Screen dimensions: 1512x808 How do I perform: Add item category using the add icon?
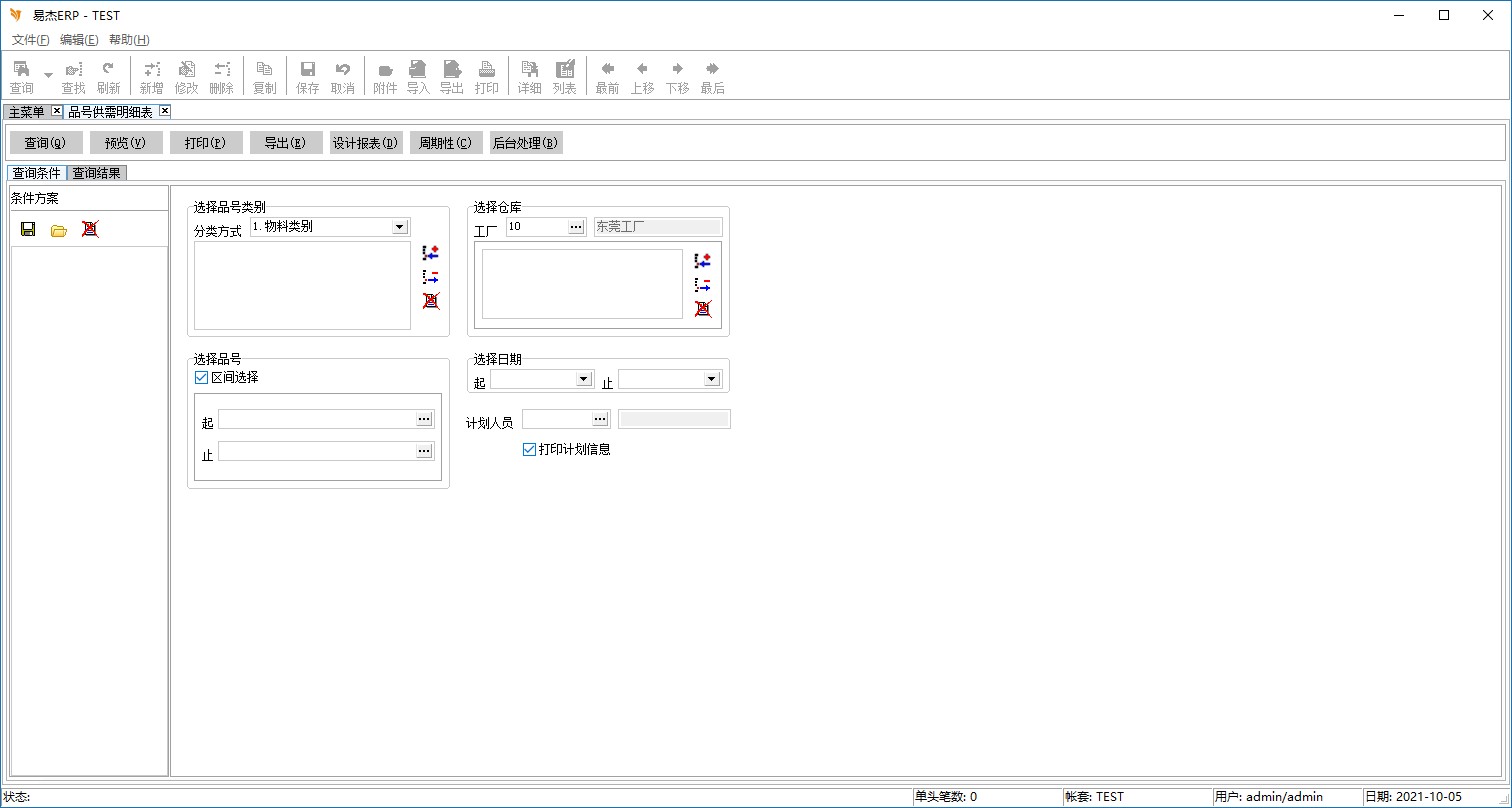pos(431,253)
